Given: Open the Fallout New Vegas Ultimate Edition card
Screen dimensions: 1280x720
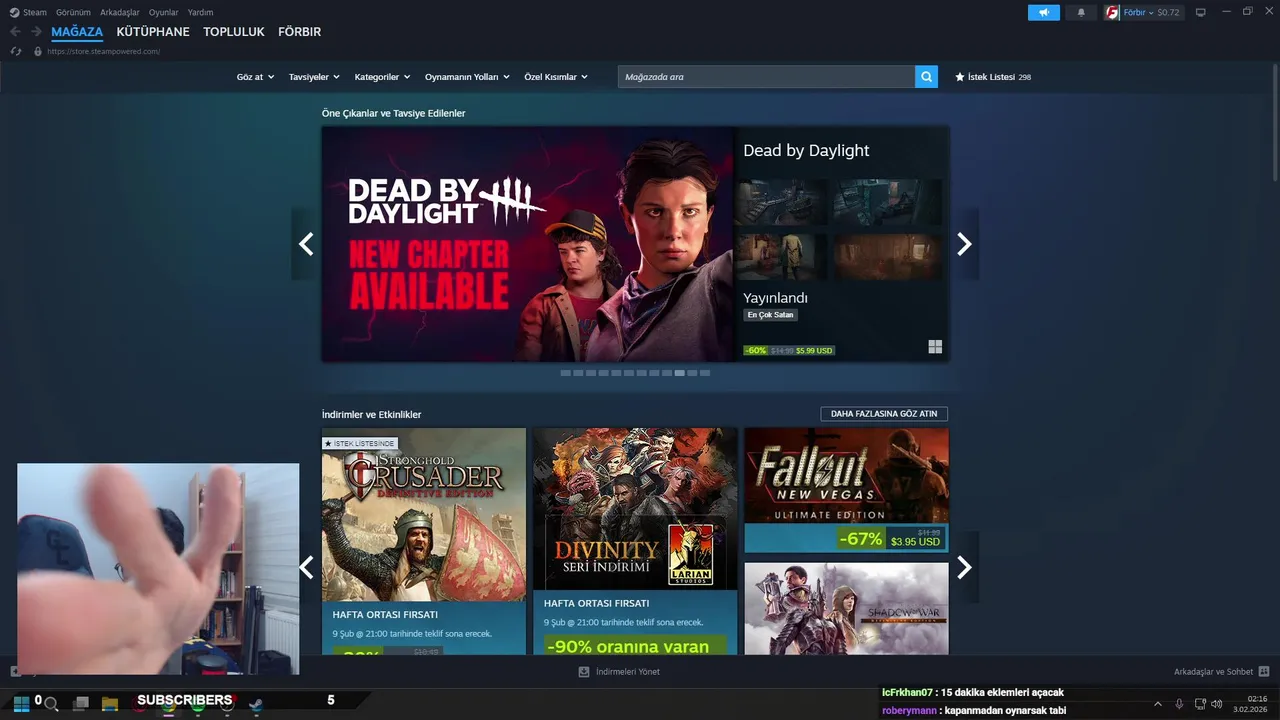Looking at the screenshot, I should pyautogui.click(x=846, y=490).
